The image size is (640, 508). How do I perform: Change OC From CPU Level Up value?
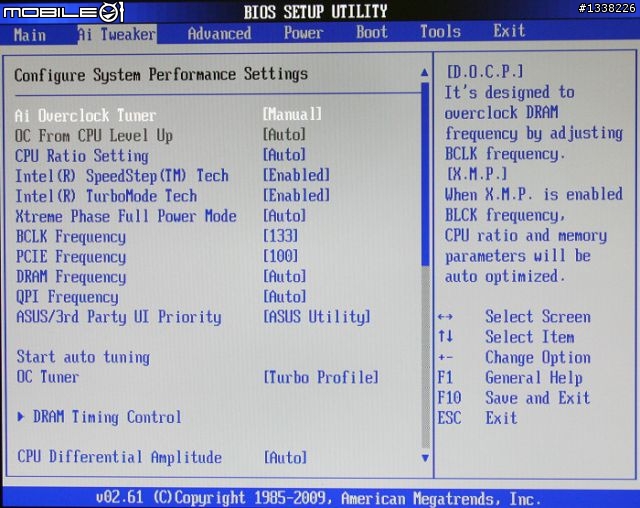tap(284, 134)
